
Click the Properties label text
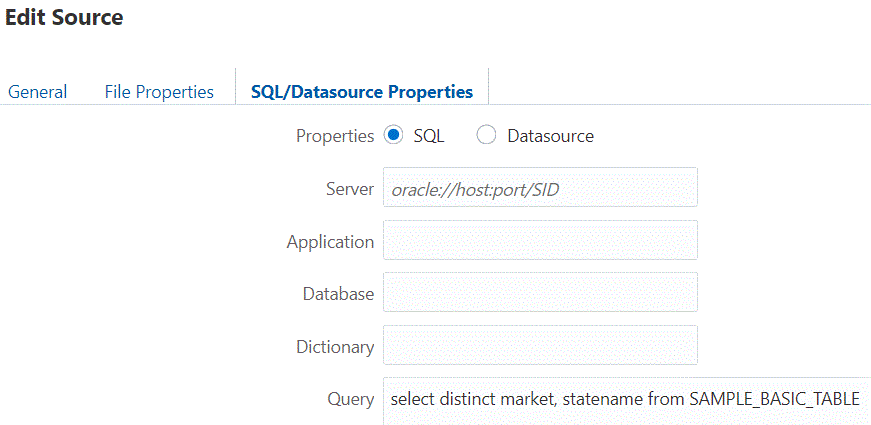(x=335, y=136)
